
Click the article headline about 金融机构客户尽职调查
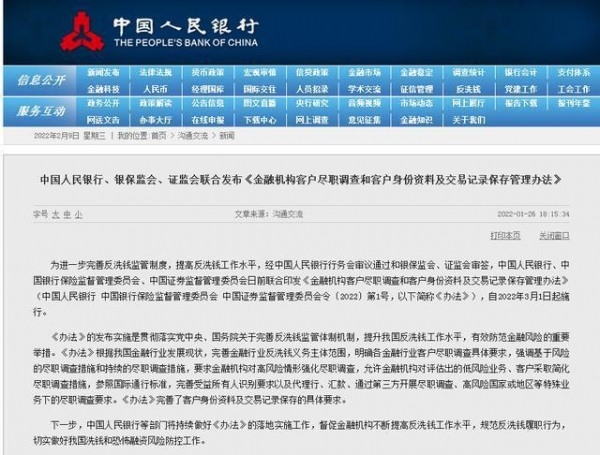click(301, 179)
